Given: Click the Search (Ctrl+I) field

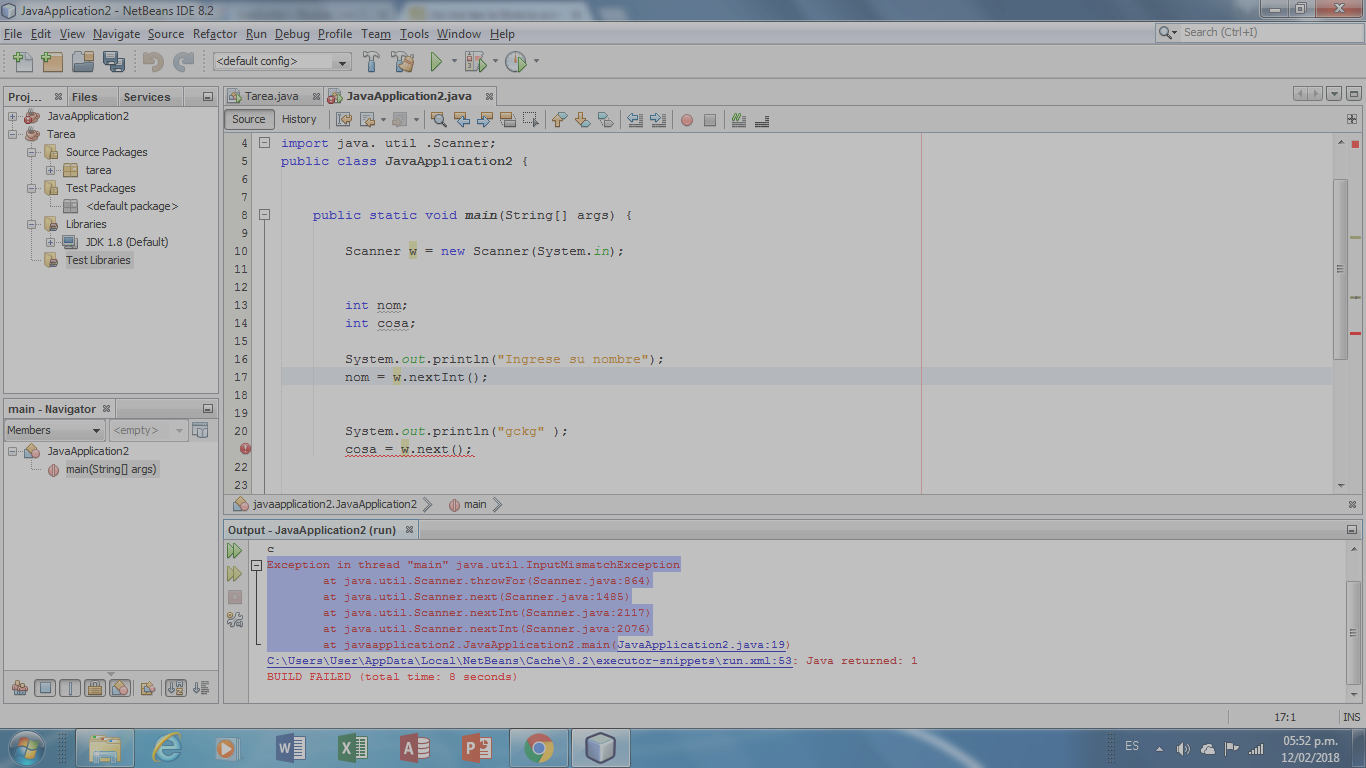Looking at the screenshot, I should 1258,32.
